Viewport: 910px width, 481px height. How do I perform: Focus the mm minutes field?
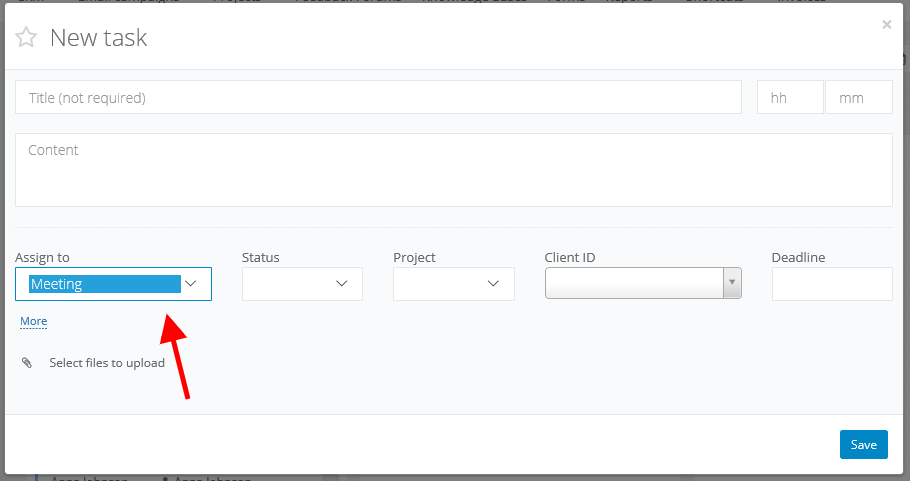tap(858, 98)
